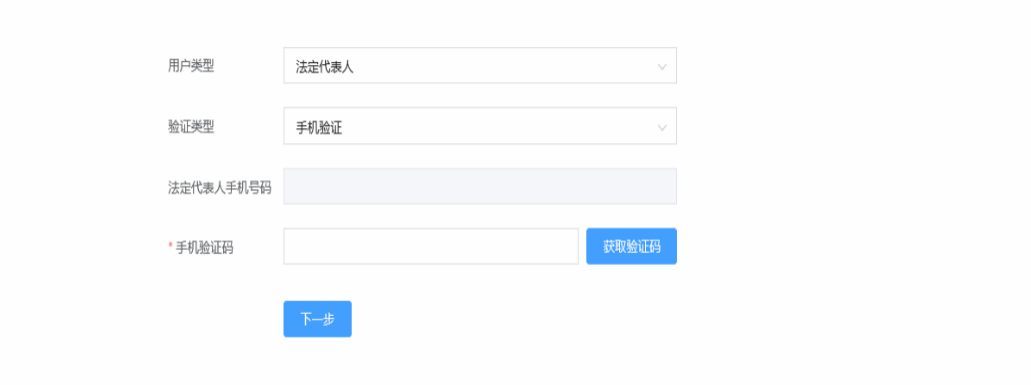
Task: Select the 手机验证 value in verification type
Action: pyautogui.click(x=319, y=127)
